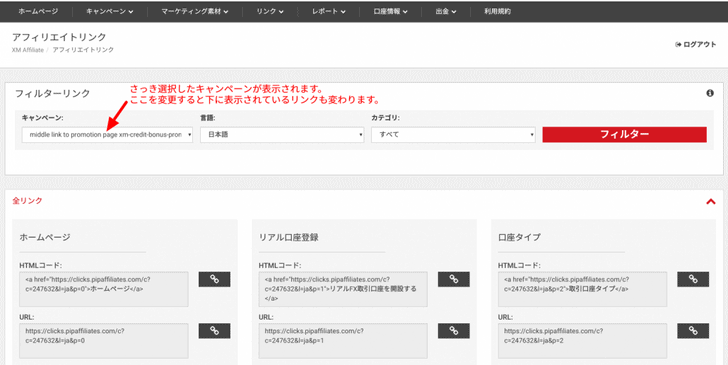Click the アフィリエイトリンク page title
This screenshot has width=728, height=365.
tap(59, 37)
